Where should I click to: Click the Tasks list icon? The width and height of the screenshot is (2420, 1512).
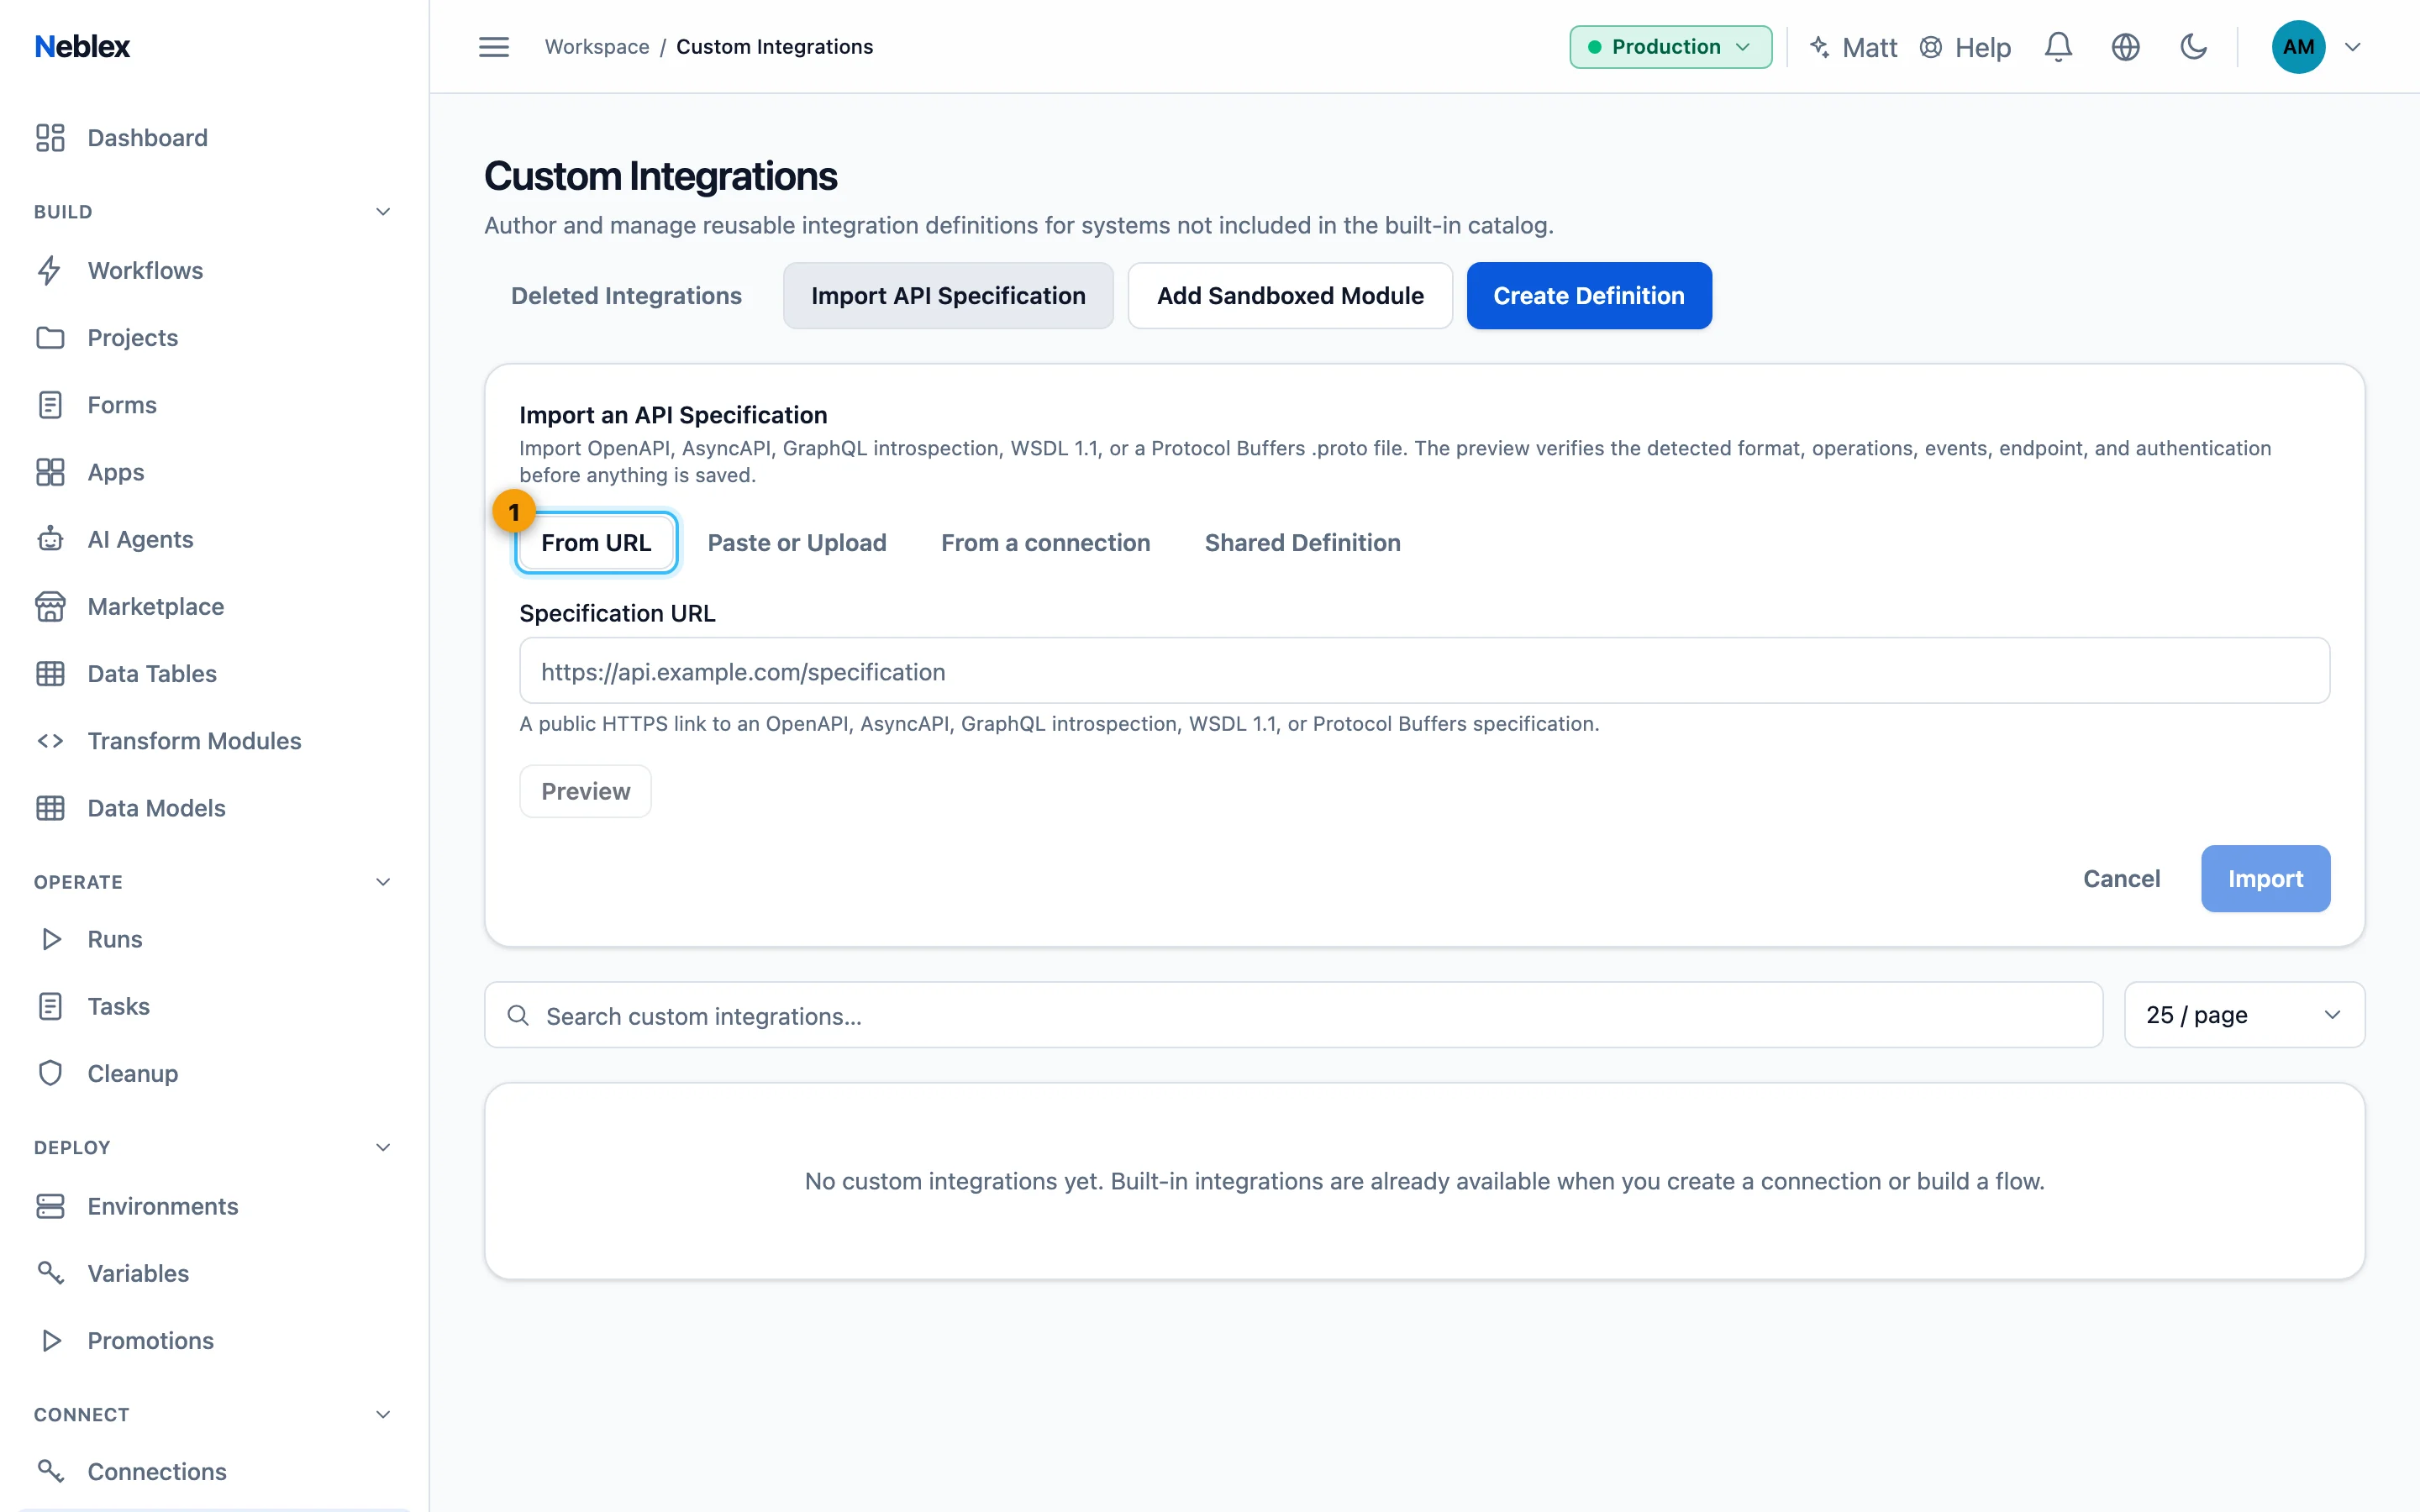click(50, 1006)
